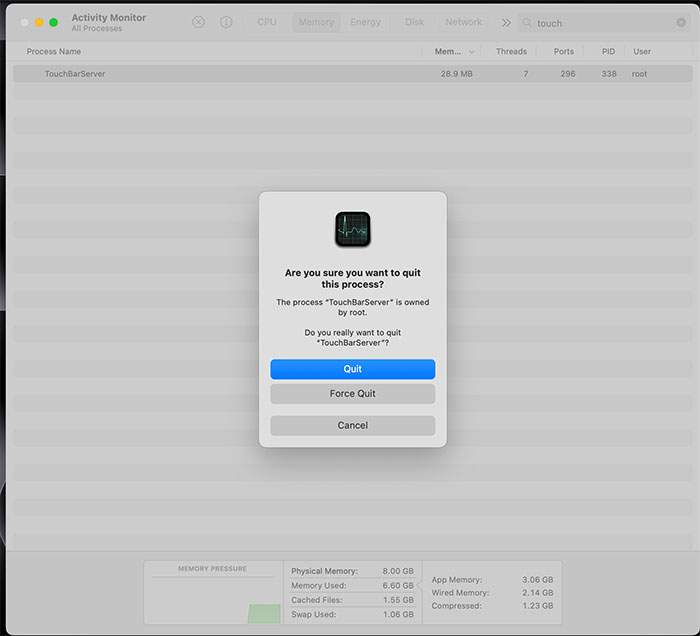The width and height of the screenshot is (700, 636).
Task: Click the search field containing touch
Action: click(600, 23)
